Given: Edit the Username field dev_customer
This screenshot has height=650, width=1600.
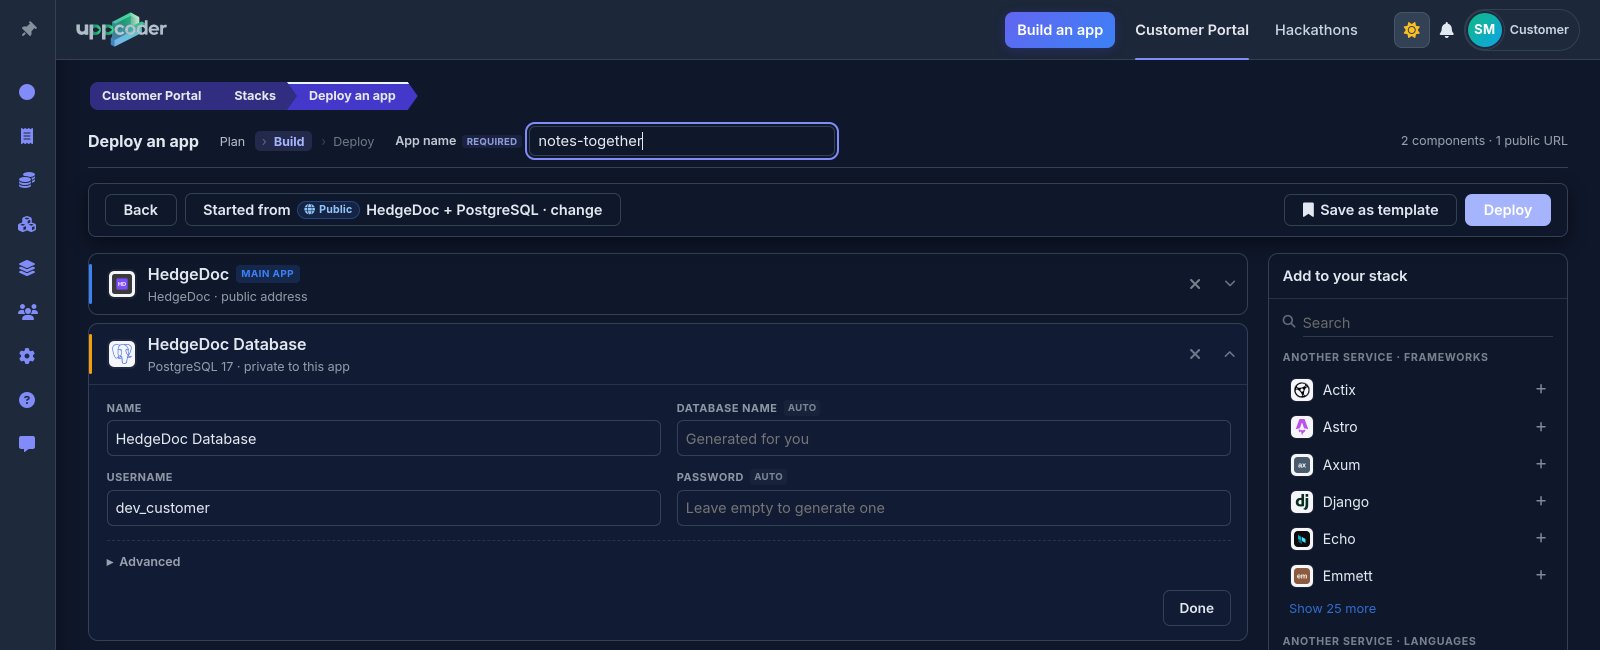Looking at the screenshot, I should 383,508.
